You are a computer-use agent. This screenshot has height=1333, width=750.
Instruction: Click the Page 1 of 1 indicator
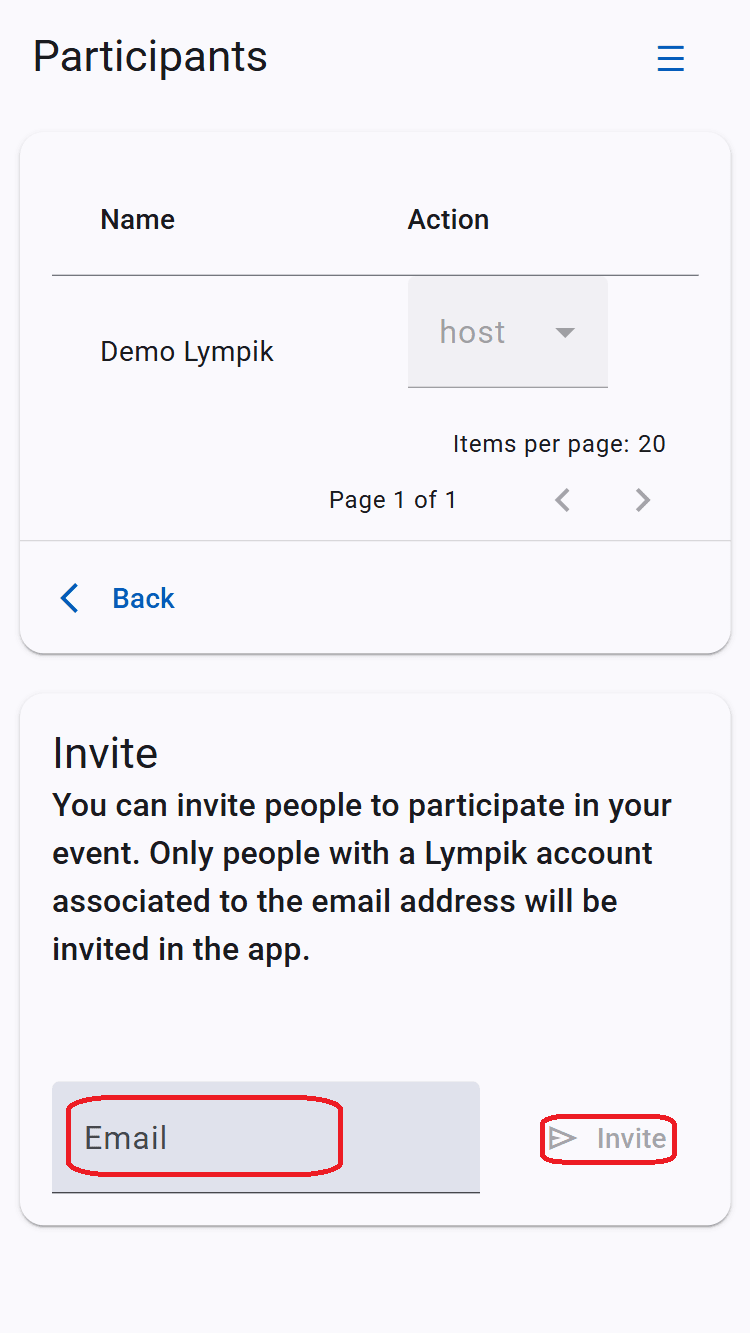click(393, 500)
